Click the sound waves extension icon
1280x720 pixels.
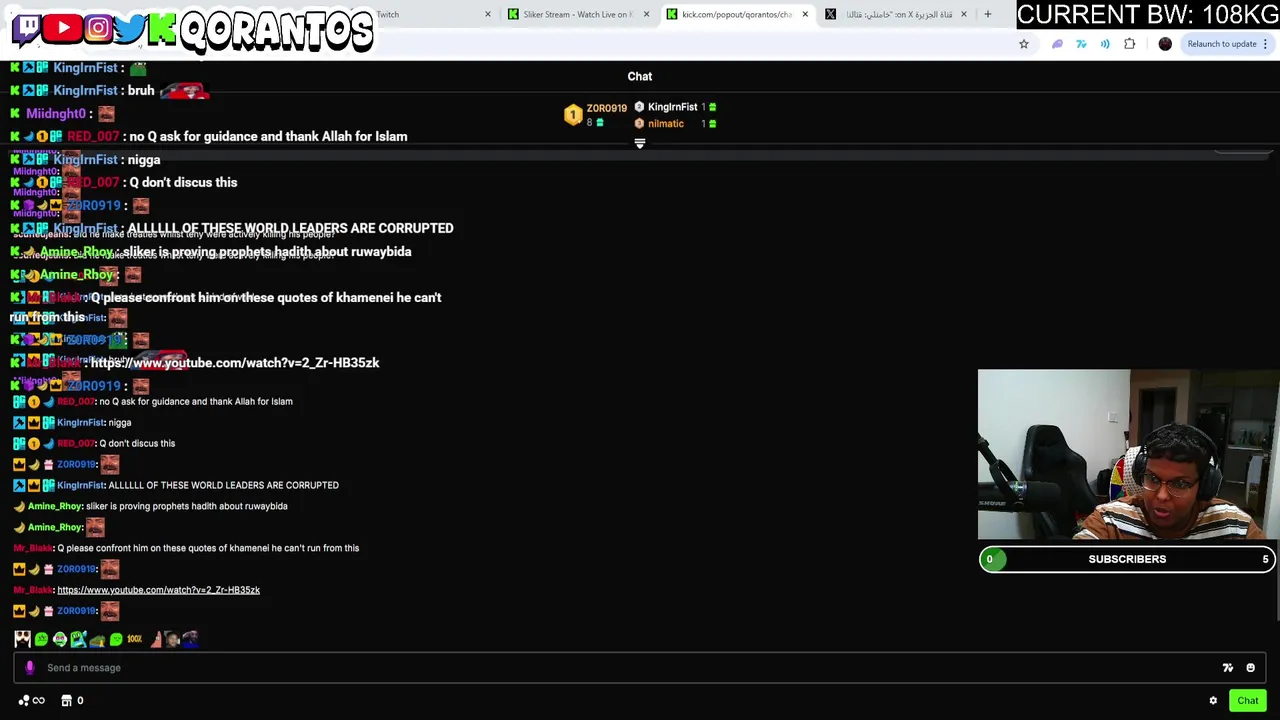click(1105, 44)
